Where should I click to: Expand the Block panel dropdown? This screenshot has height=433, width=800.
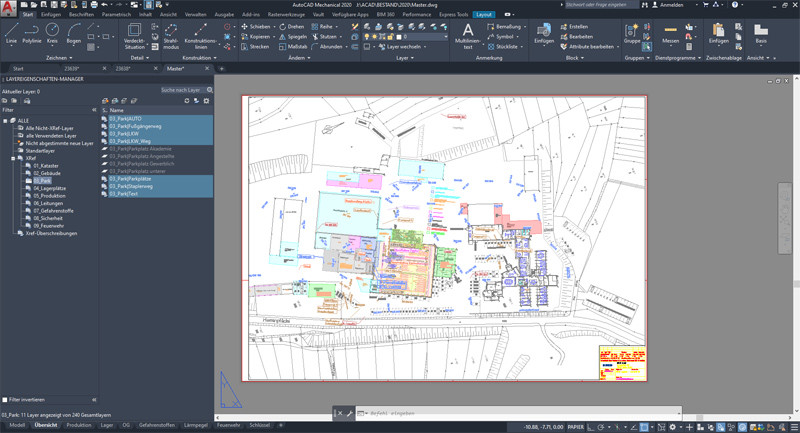pos(574,58)
